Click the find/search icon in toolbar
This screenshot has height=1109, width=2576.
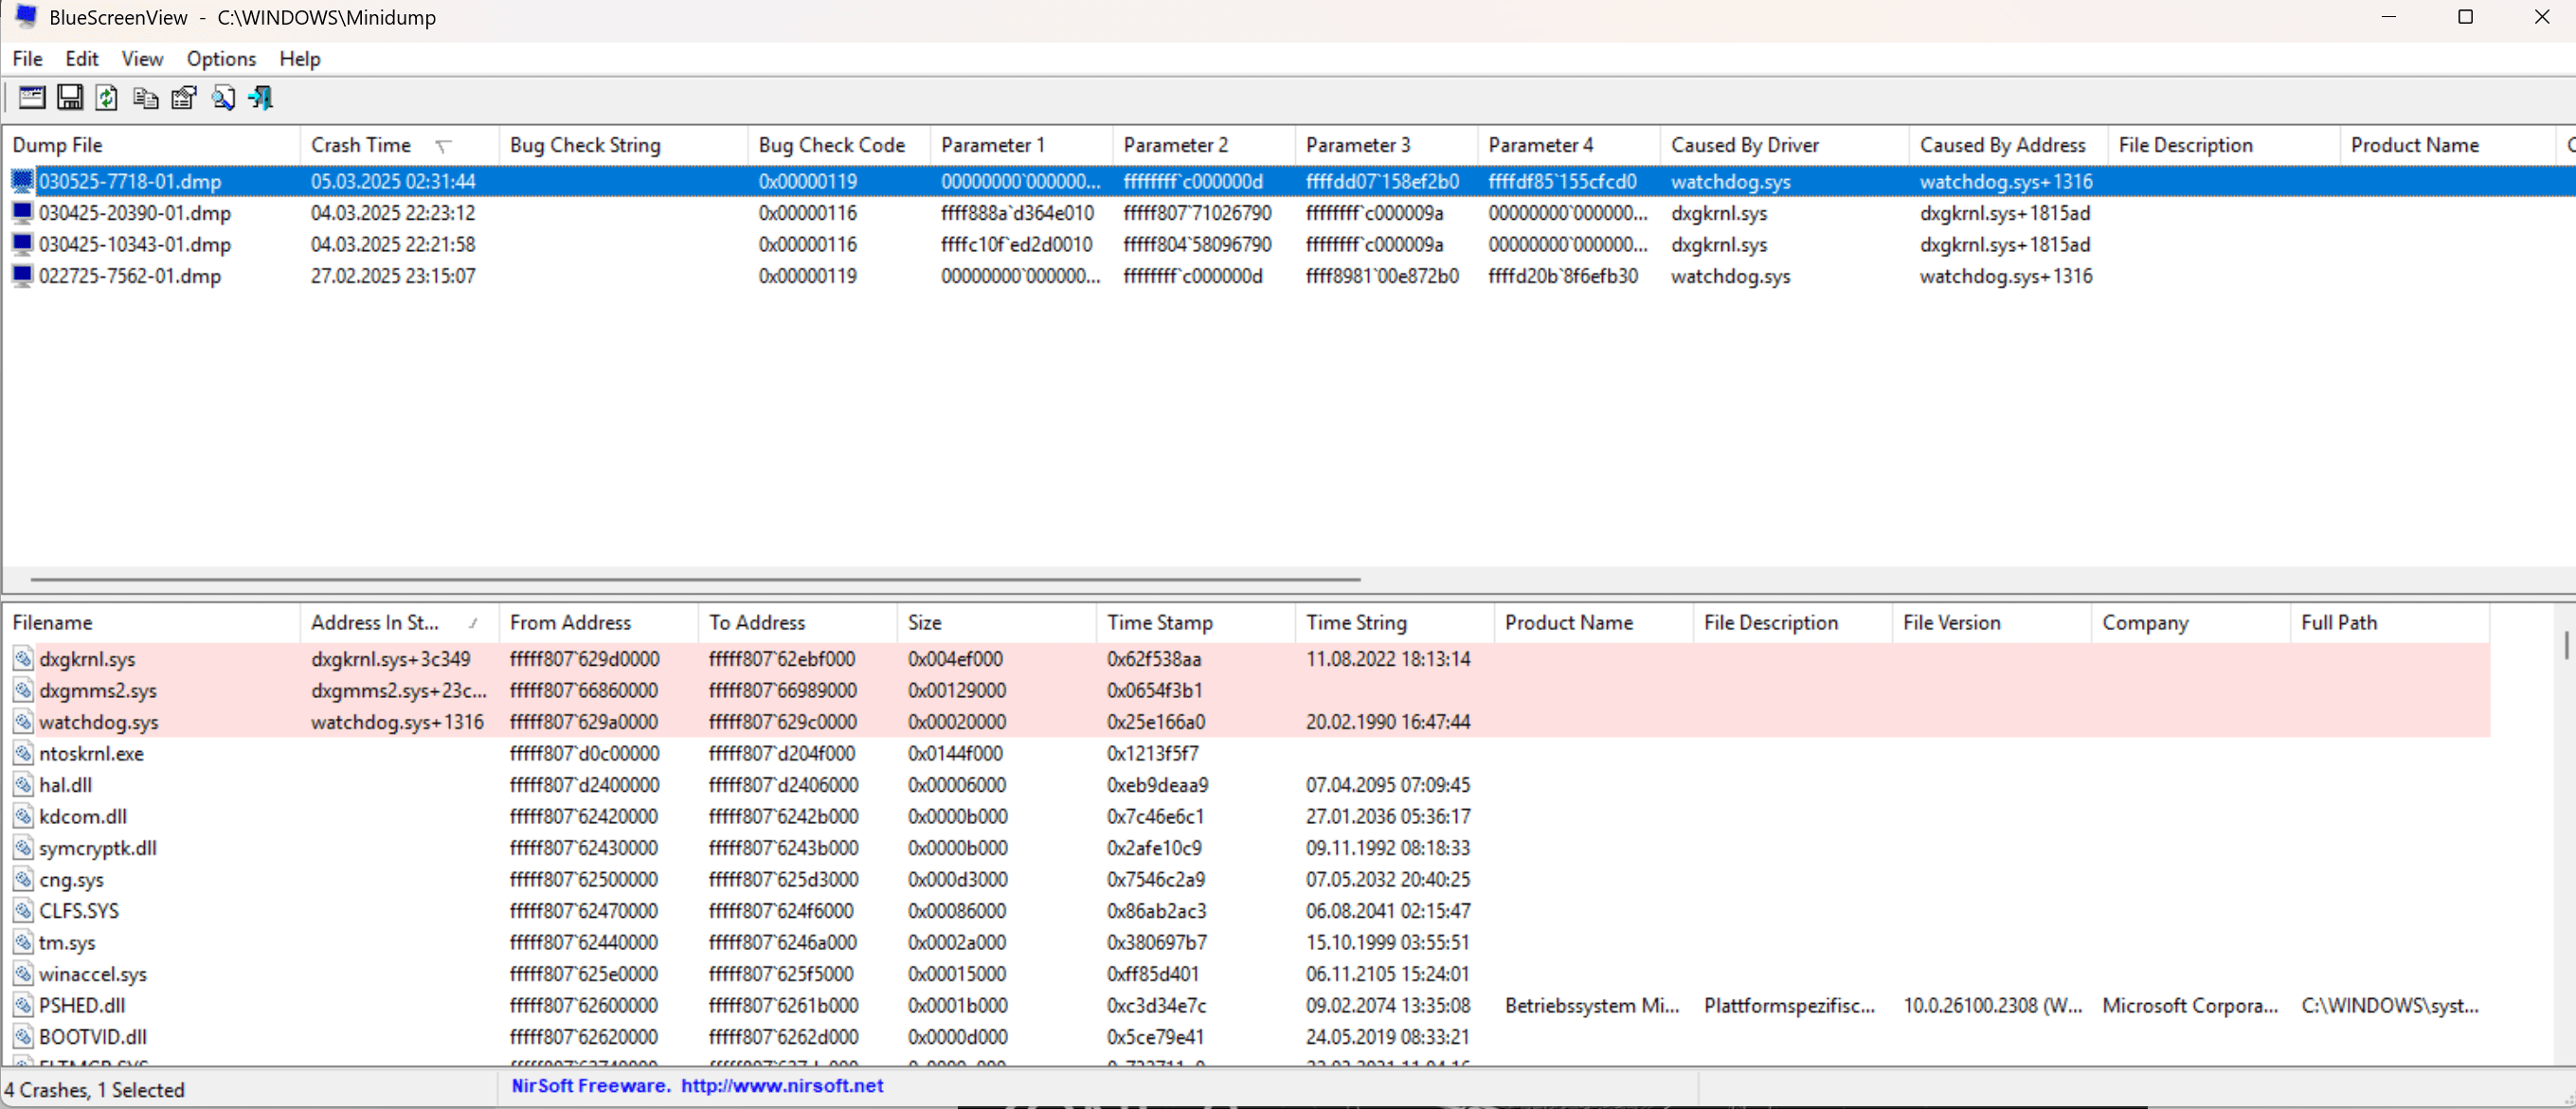click(222, 97)
